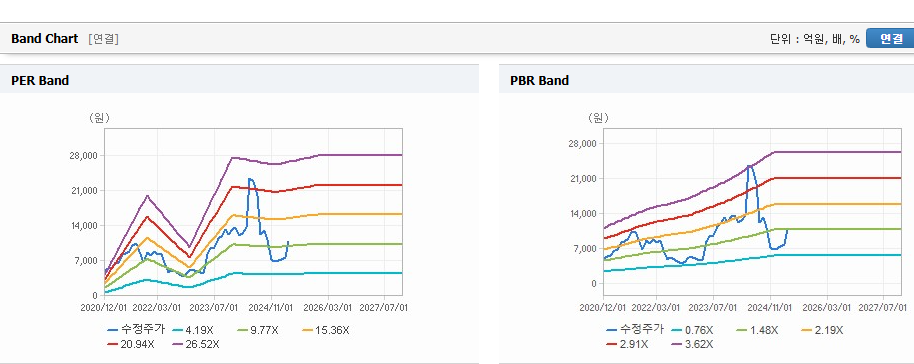This screenshot has height=364, width=914.
Task: Toggle the 20.94X series in PER legend
Action: pos(131,344)
